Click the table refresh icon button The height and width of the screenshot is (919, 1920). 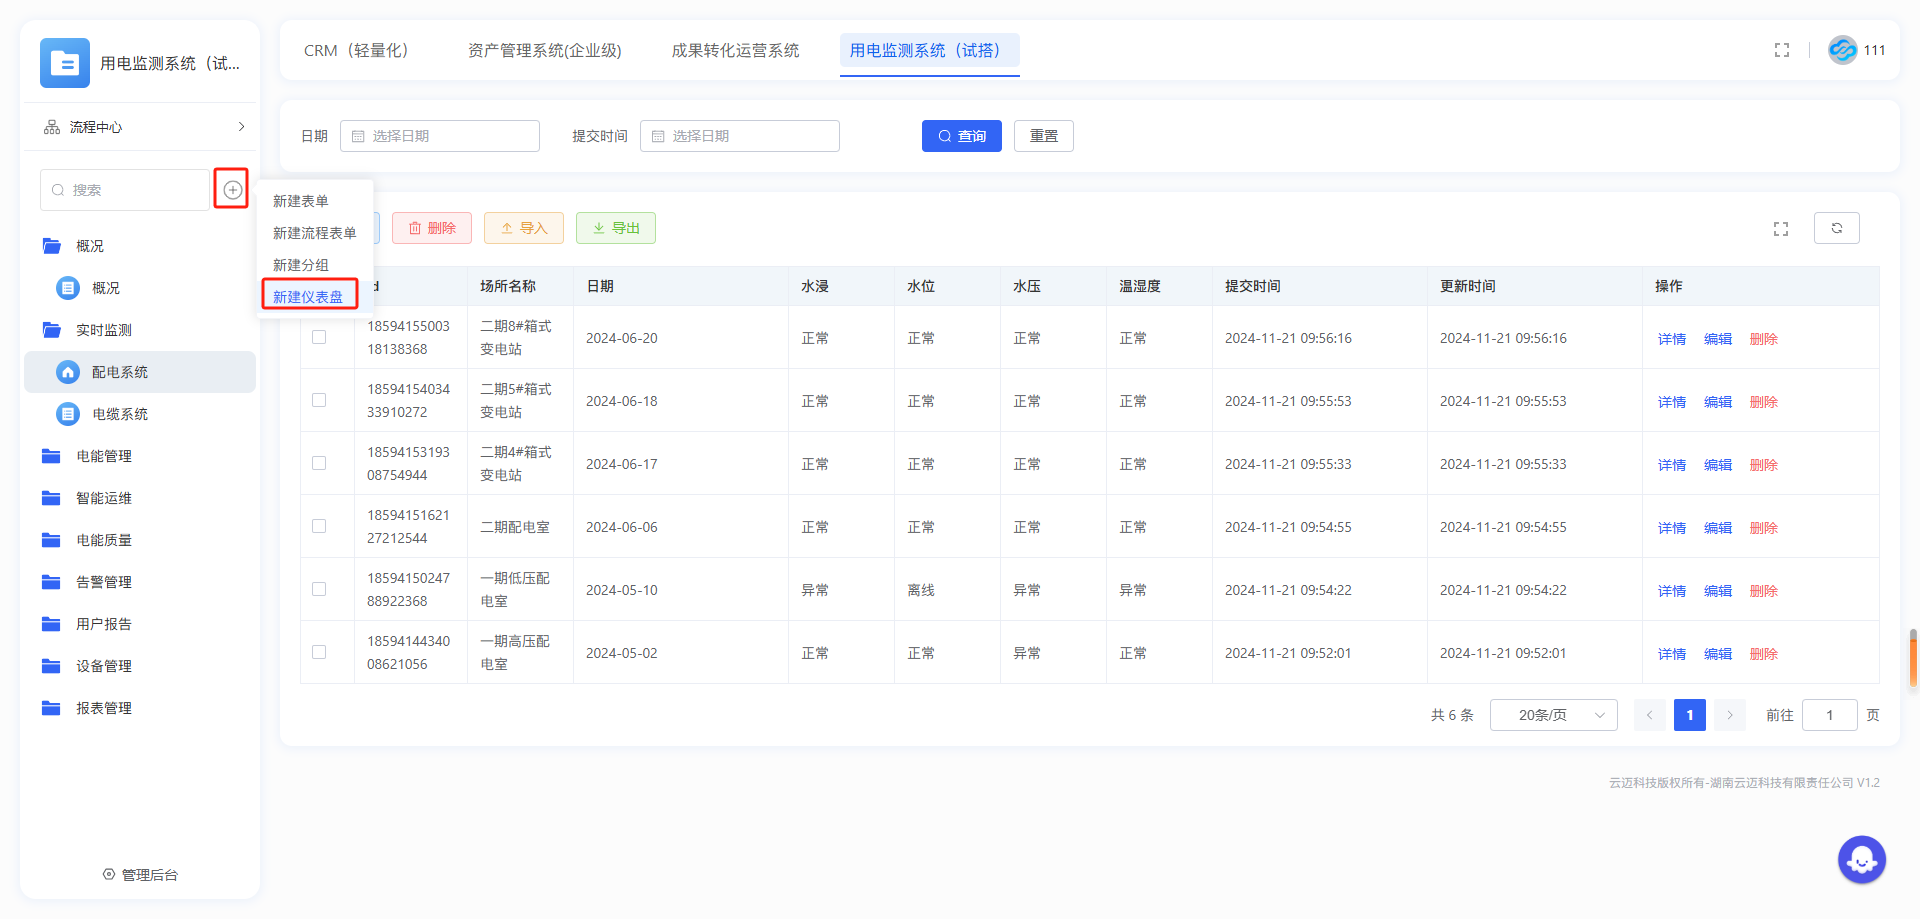coord(1836,228)
